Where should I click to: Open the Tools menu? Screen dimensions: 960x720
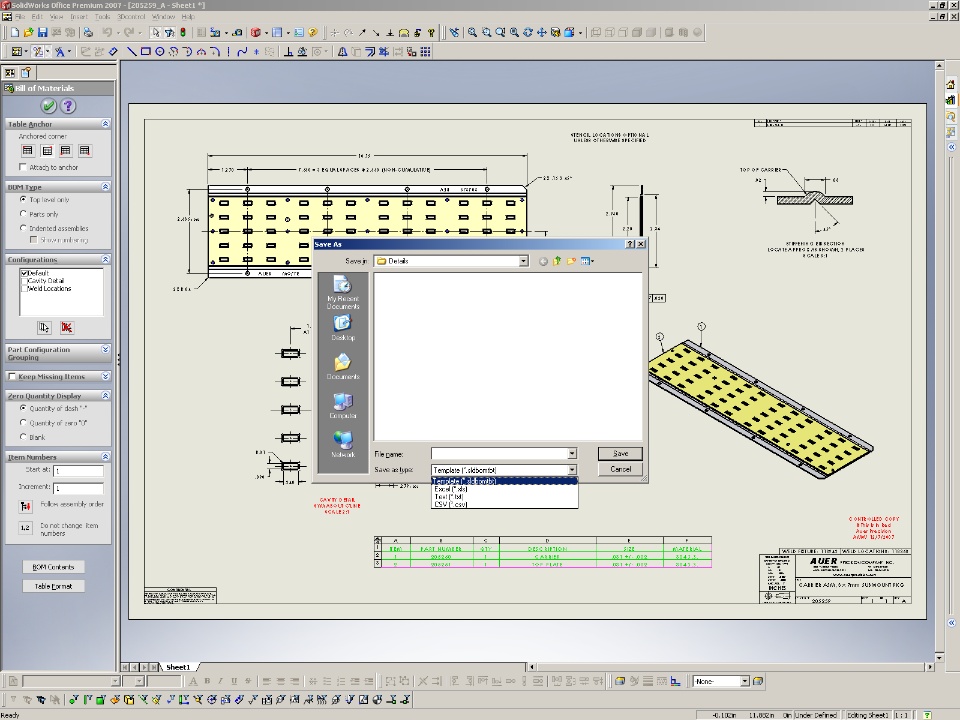tap(102, 17)
